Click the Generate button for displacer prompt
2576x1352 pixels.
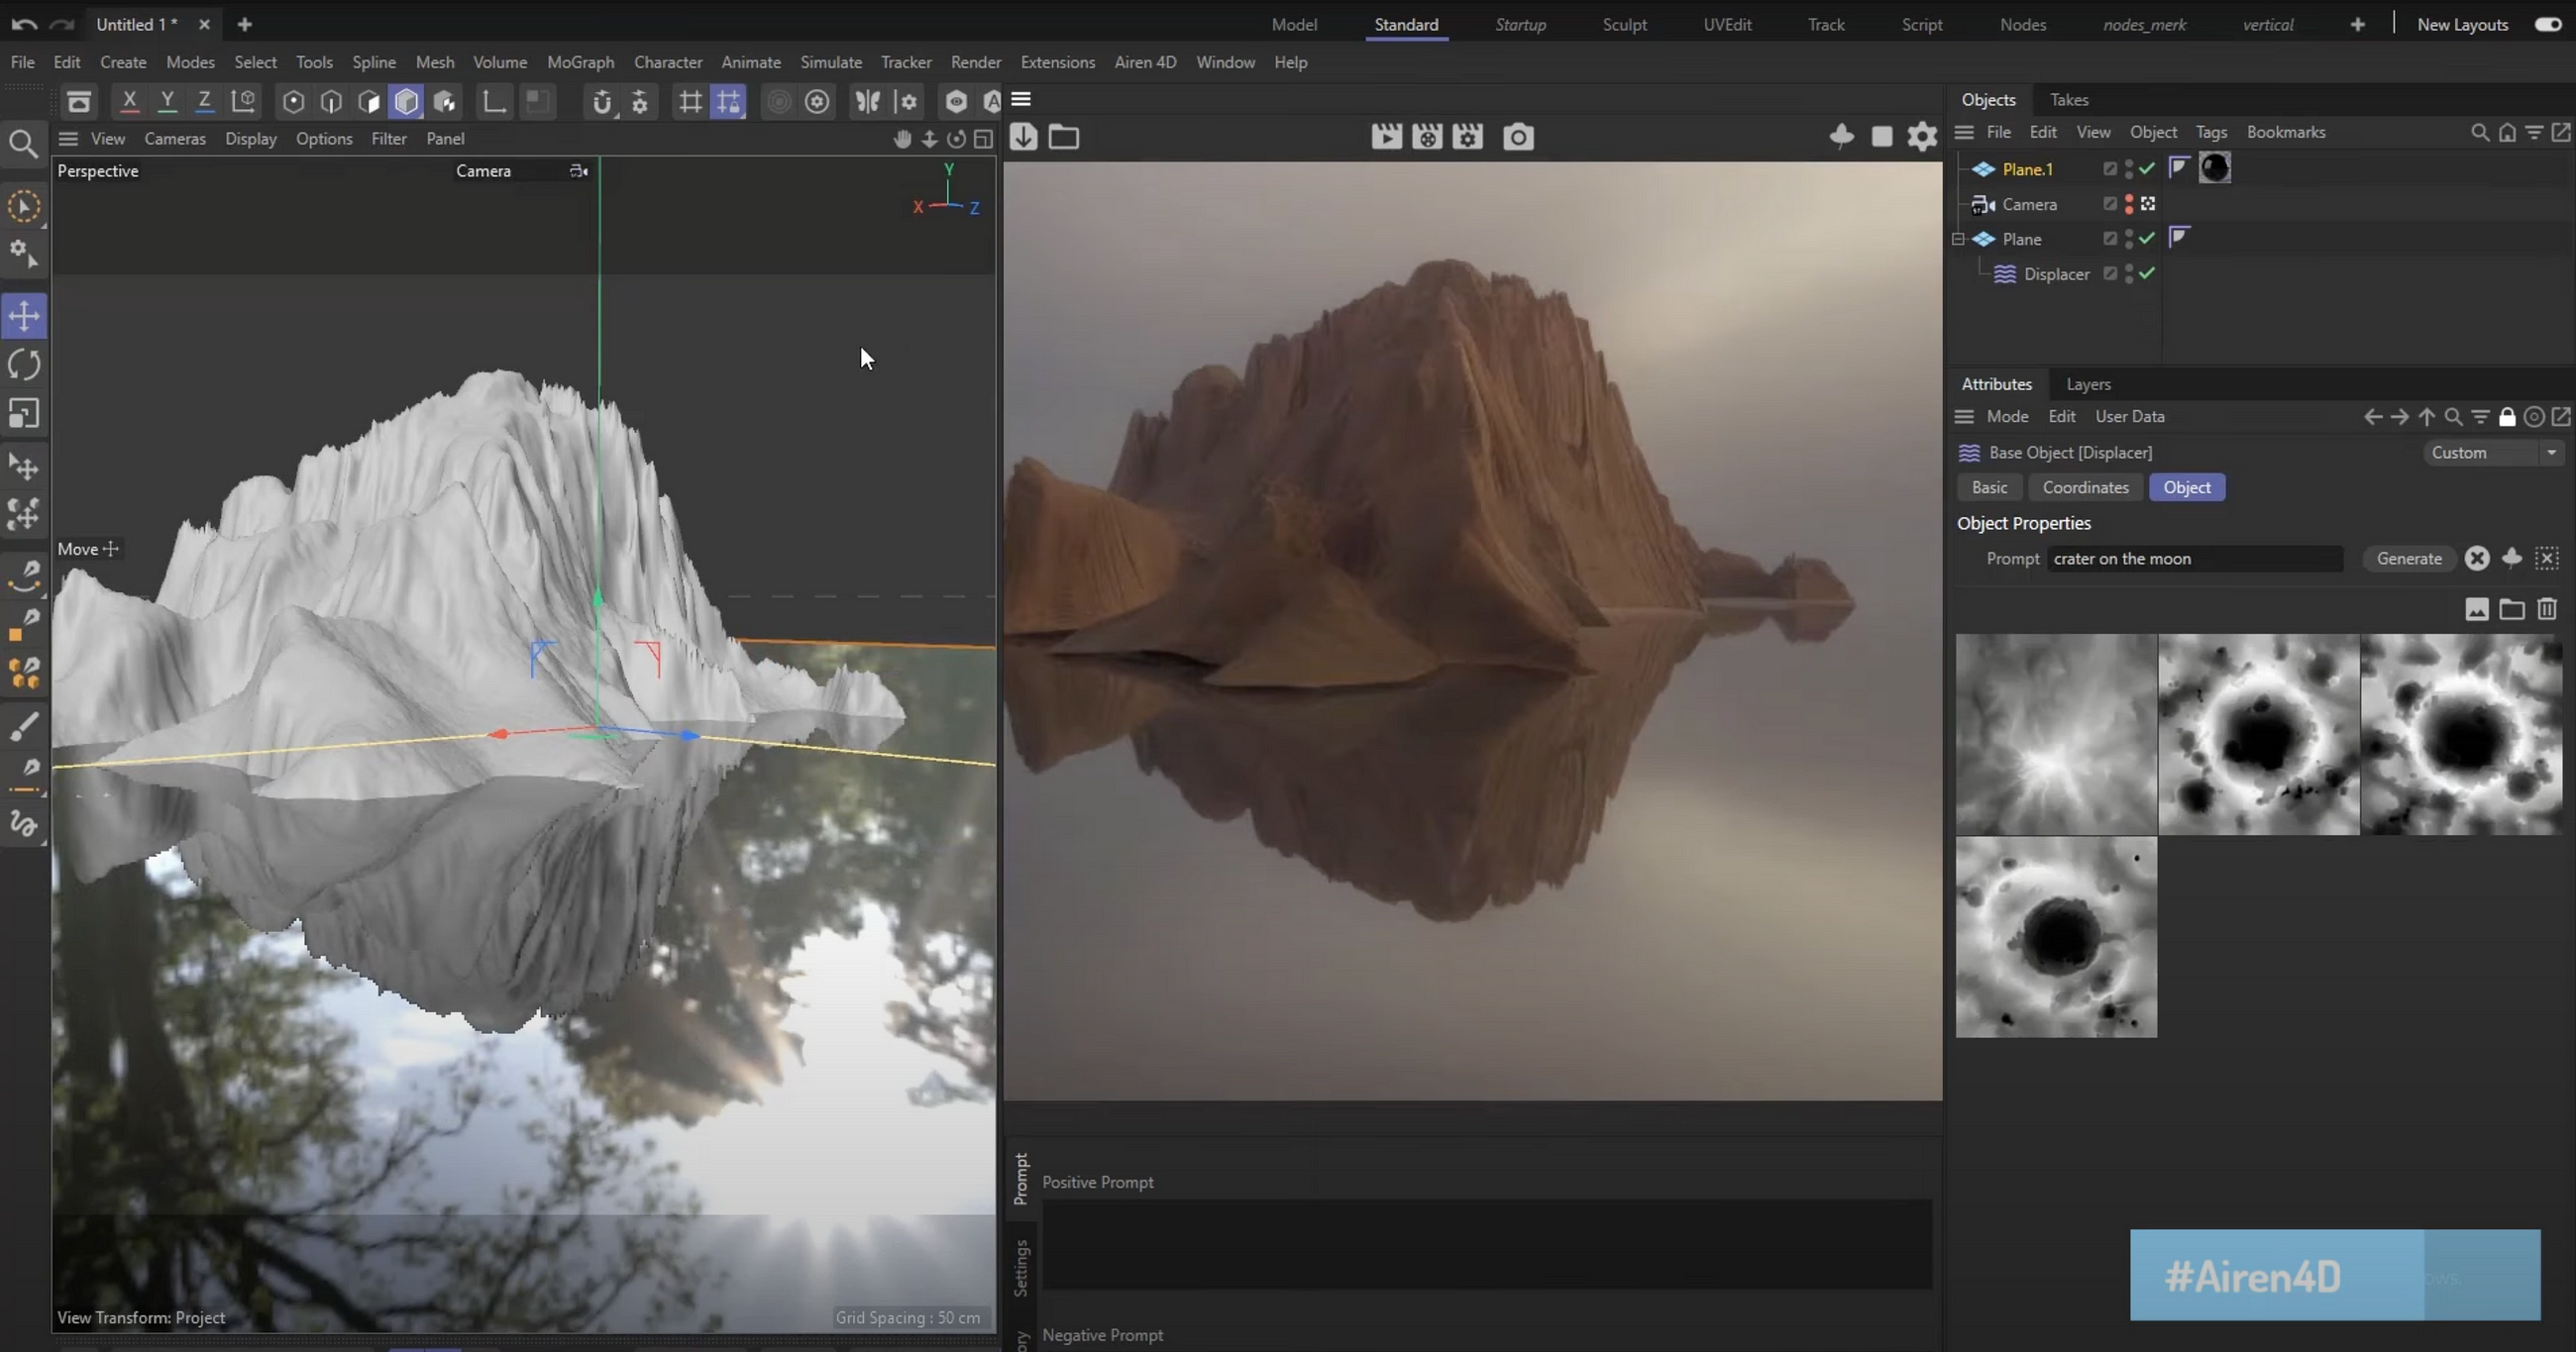pos(2408,557)
